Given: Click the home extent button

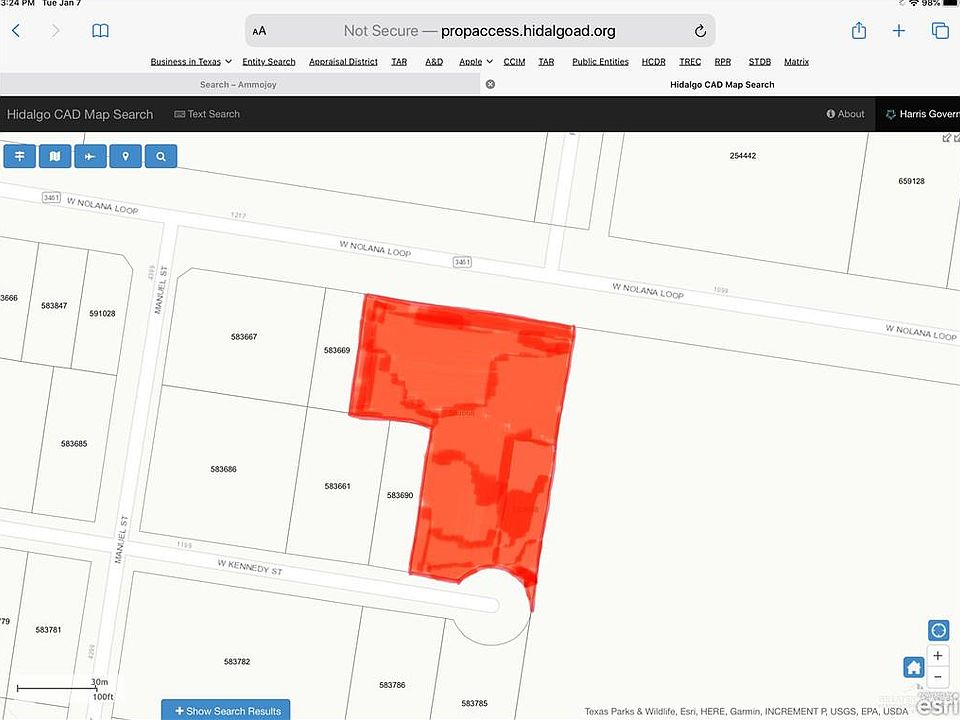Looking at the screenshot, I should point(913,667).
